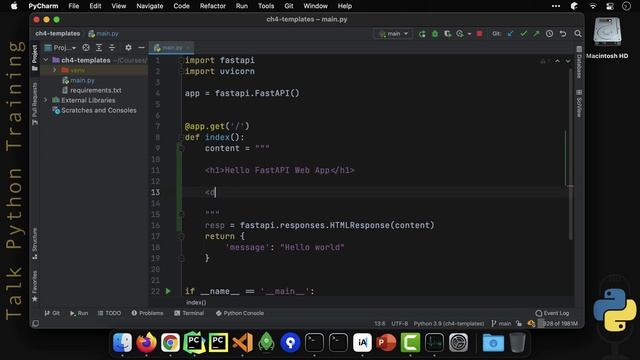This screenshot has width=640, height=360.
Task: Fold the content string at line 9
Action: 181,149
